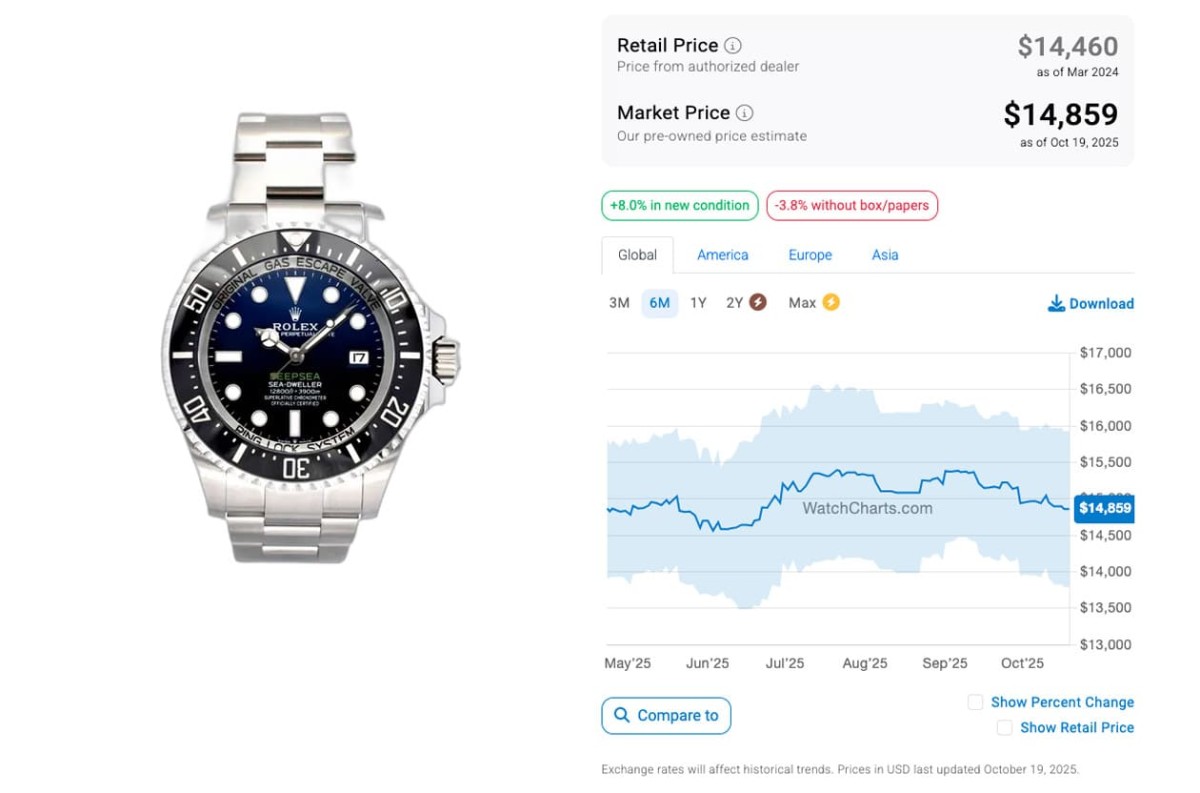Select the Global tab
The height and width of the screenshot is (793, 1200).
(x=637, y=255)
